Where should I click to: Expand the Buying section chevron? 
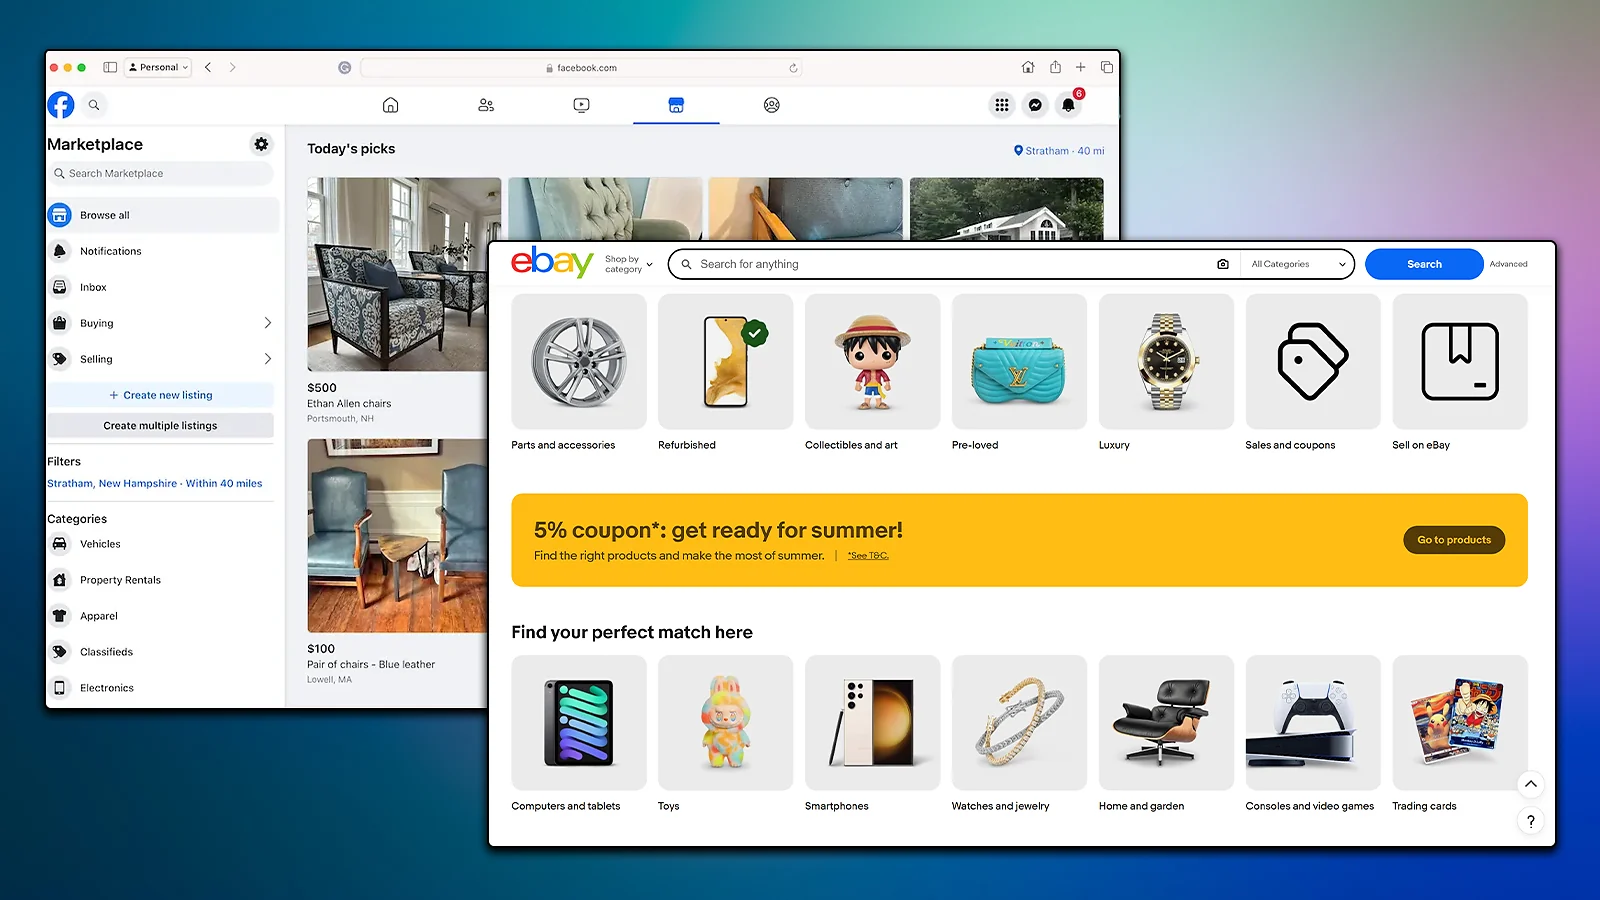click(267, 323)
